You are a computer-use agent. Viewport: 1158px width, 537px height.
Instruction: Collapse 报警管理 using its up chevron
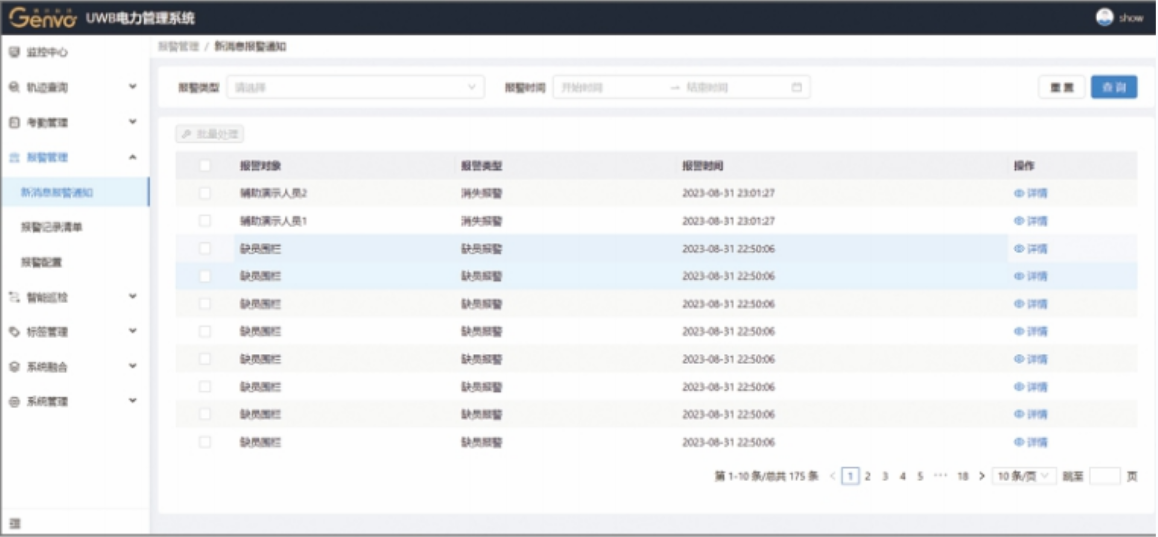pyautogui.click(x=133, y=157)
